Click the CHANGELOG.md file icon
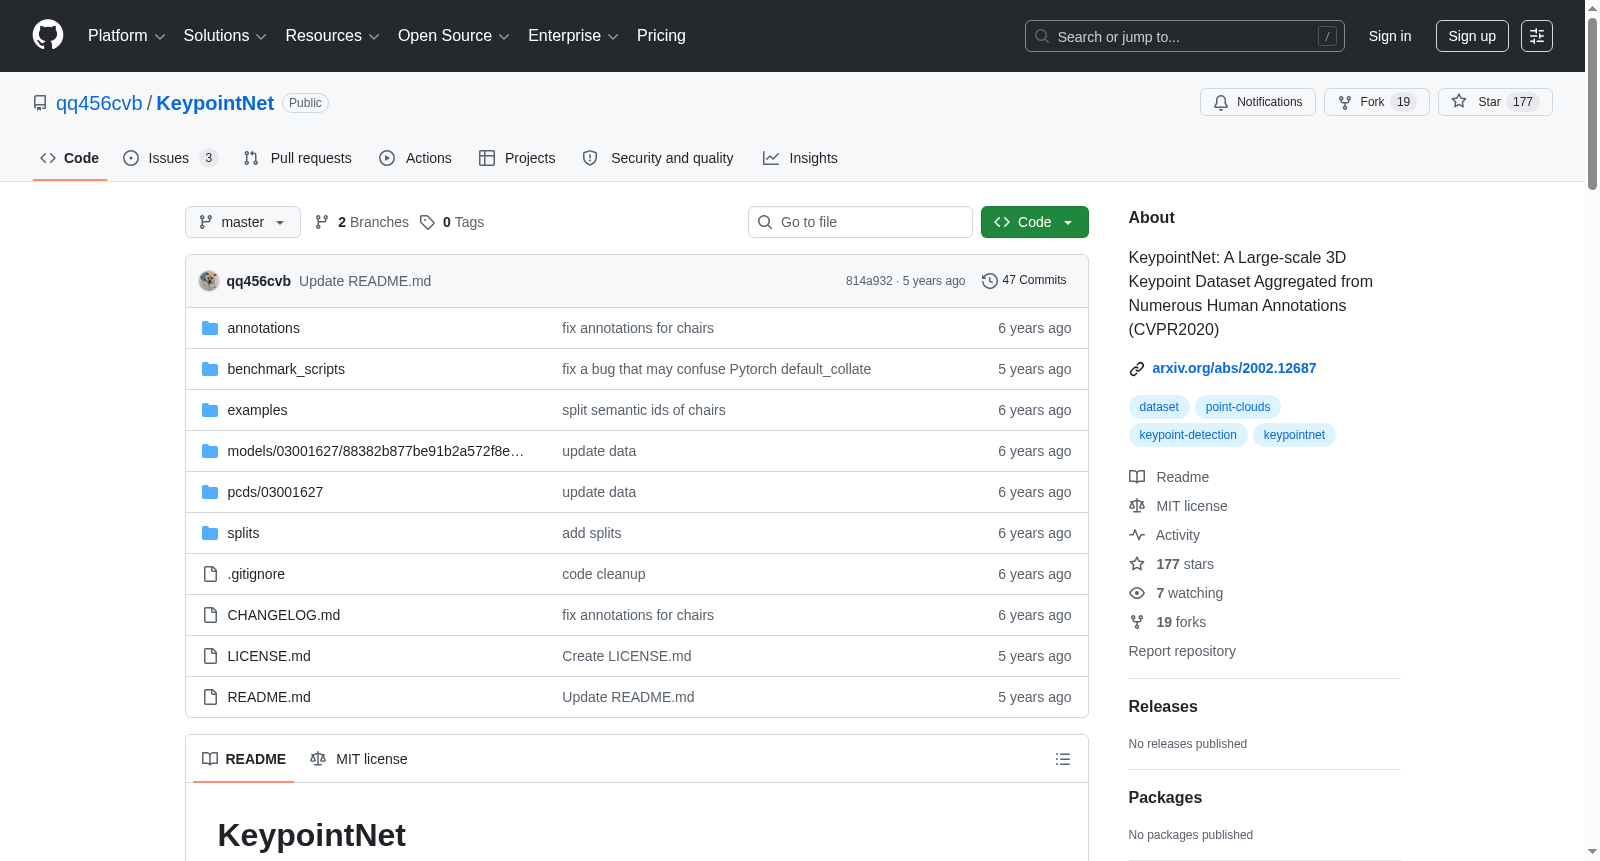This screenshot has height=861, width=1600. pos(210,615)
